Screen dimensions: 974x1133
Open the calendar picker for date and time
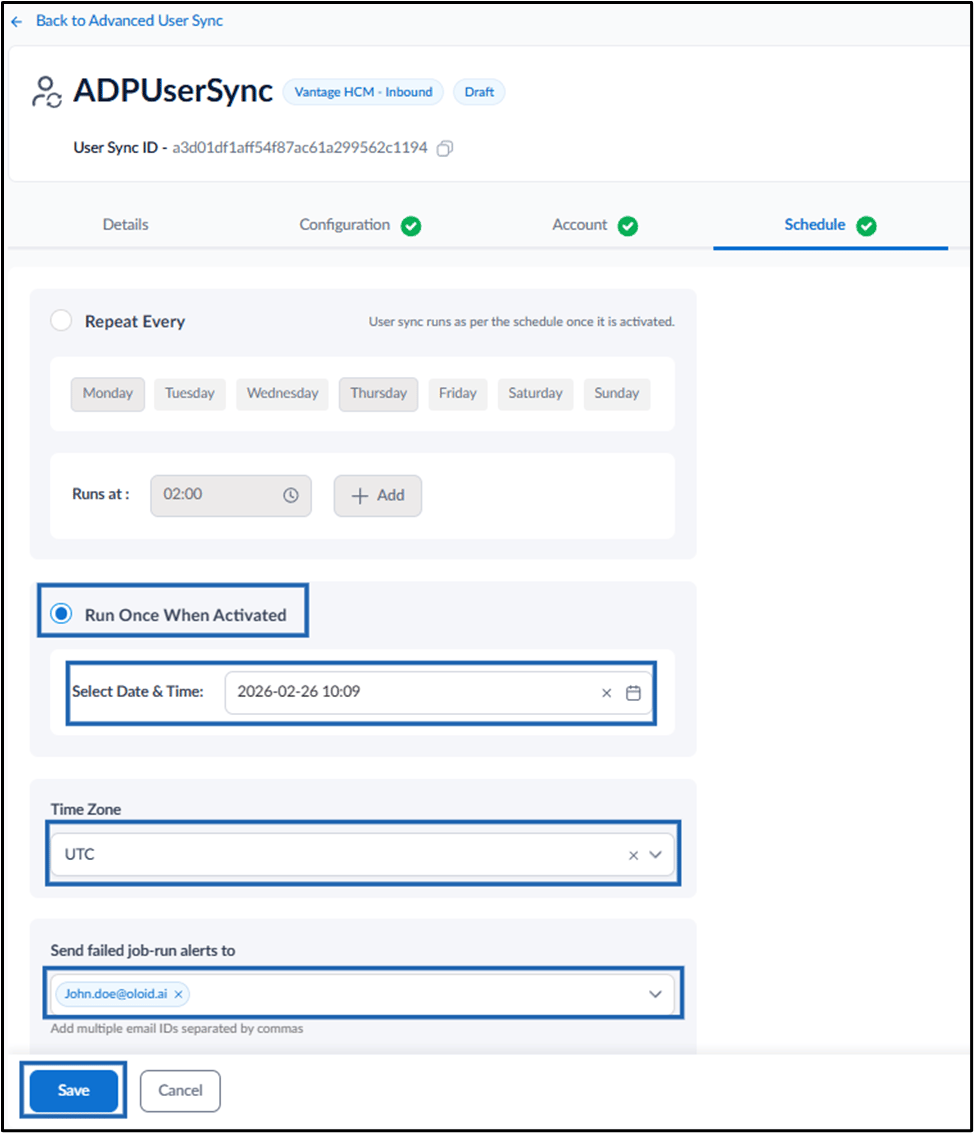(633, 693)
